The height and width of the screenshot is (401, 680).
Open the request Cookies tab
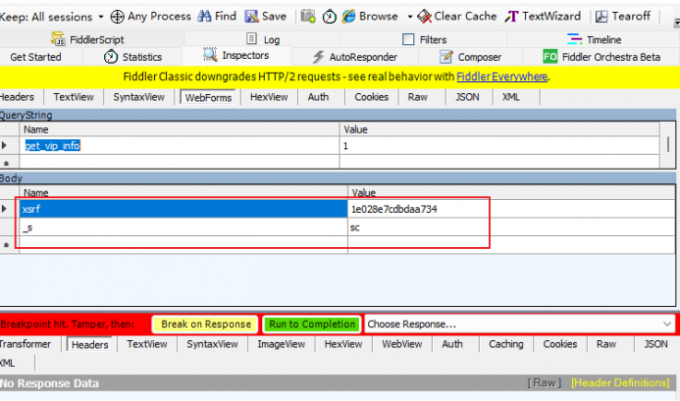371,97
